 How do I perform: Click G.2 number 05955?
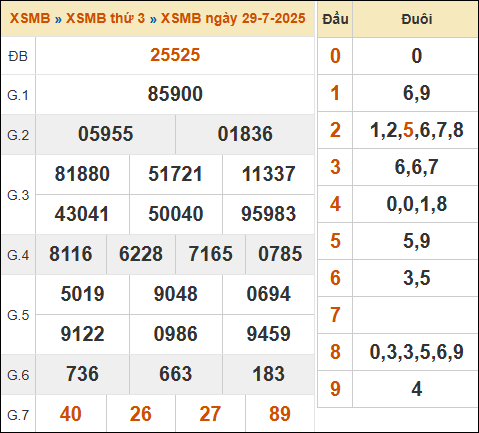coord(106,134)
